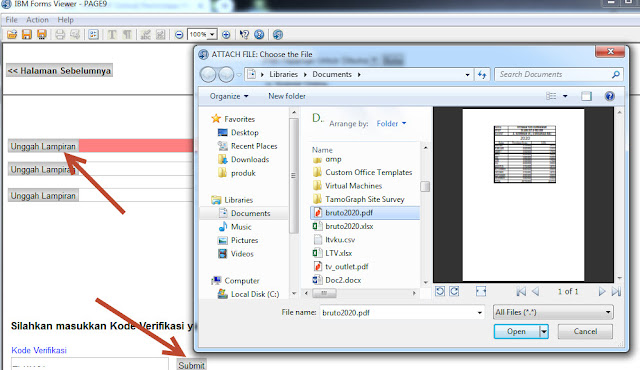Click the Name column header in file list
This screenshot has height=370, width=640.
tap(322, 150)
